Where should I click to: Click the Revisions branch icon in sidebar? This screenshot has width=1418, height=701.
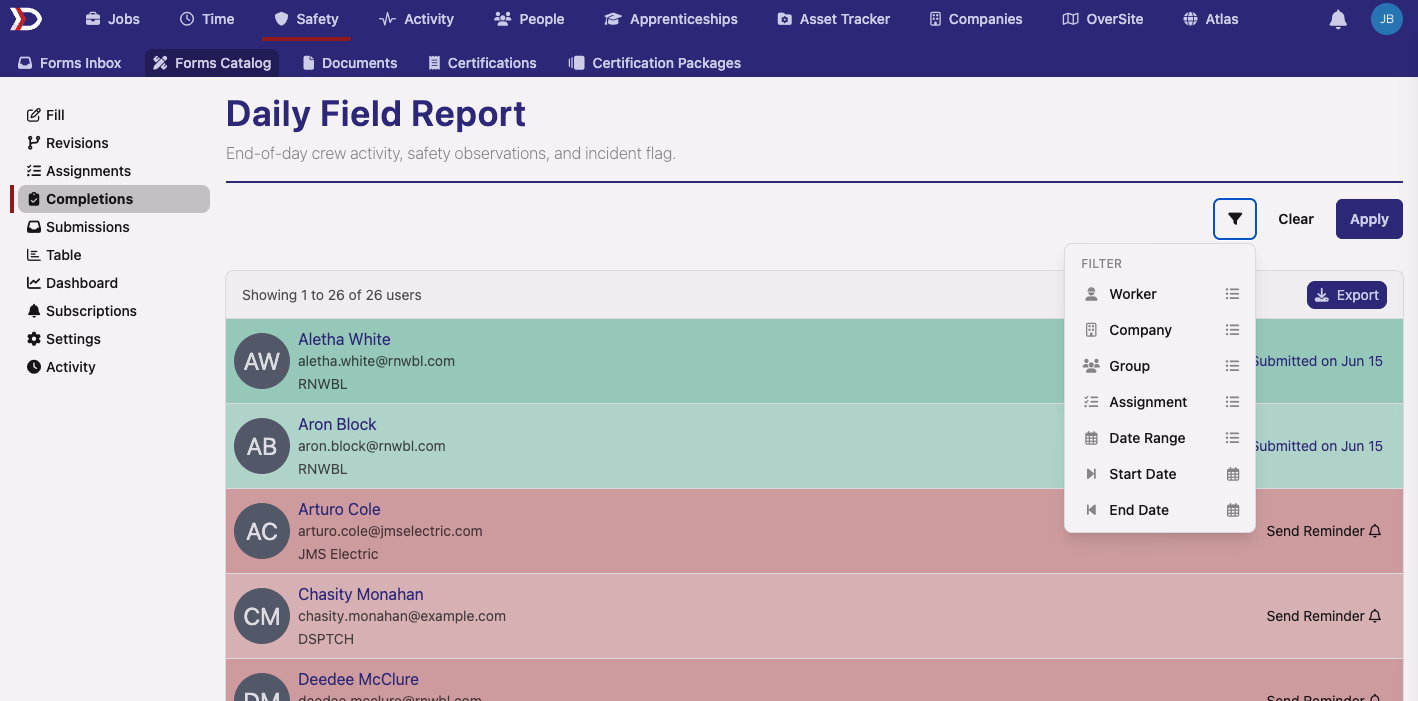tap(34, 143)
